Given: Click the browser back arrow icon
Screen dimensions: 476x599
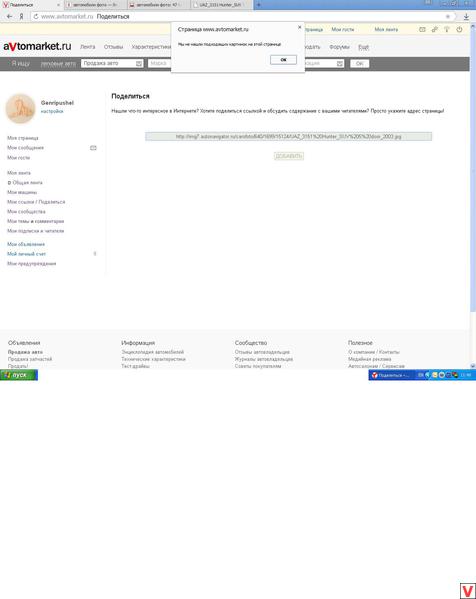Looking at the screenshot, I should click(10, 16).
